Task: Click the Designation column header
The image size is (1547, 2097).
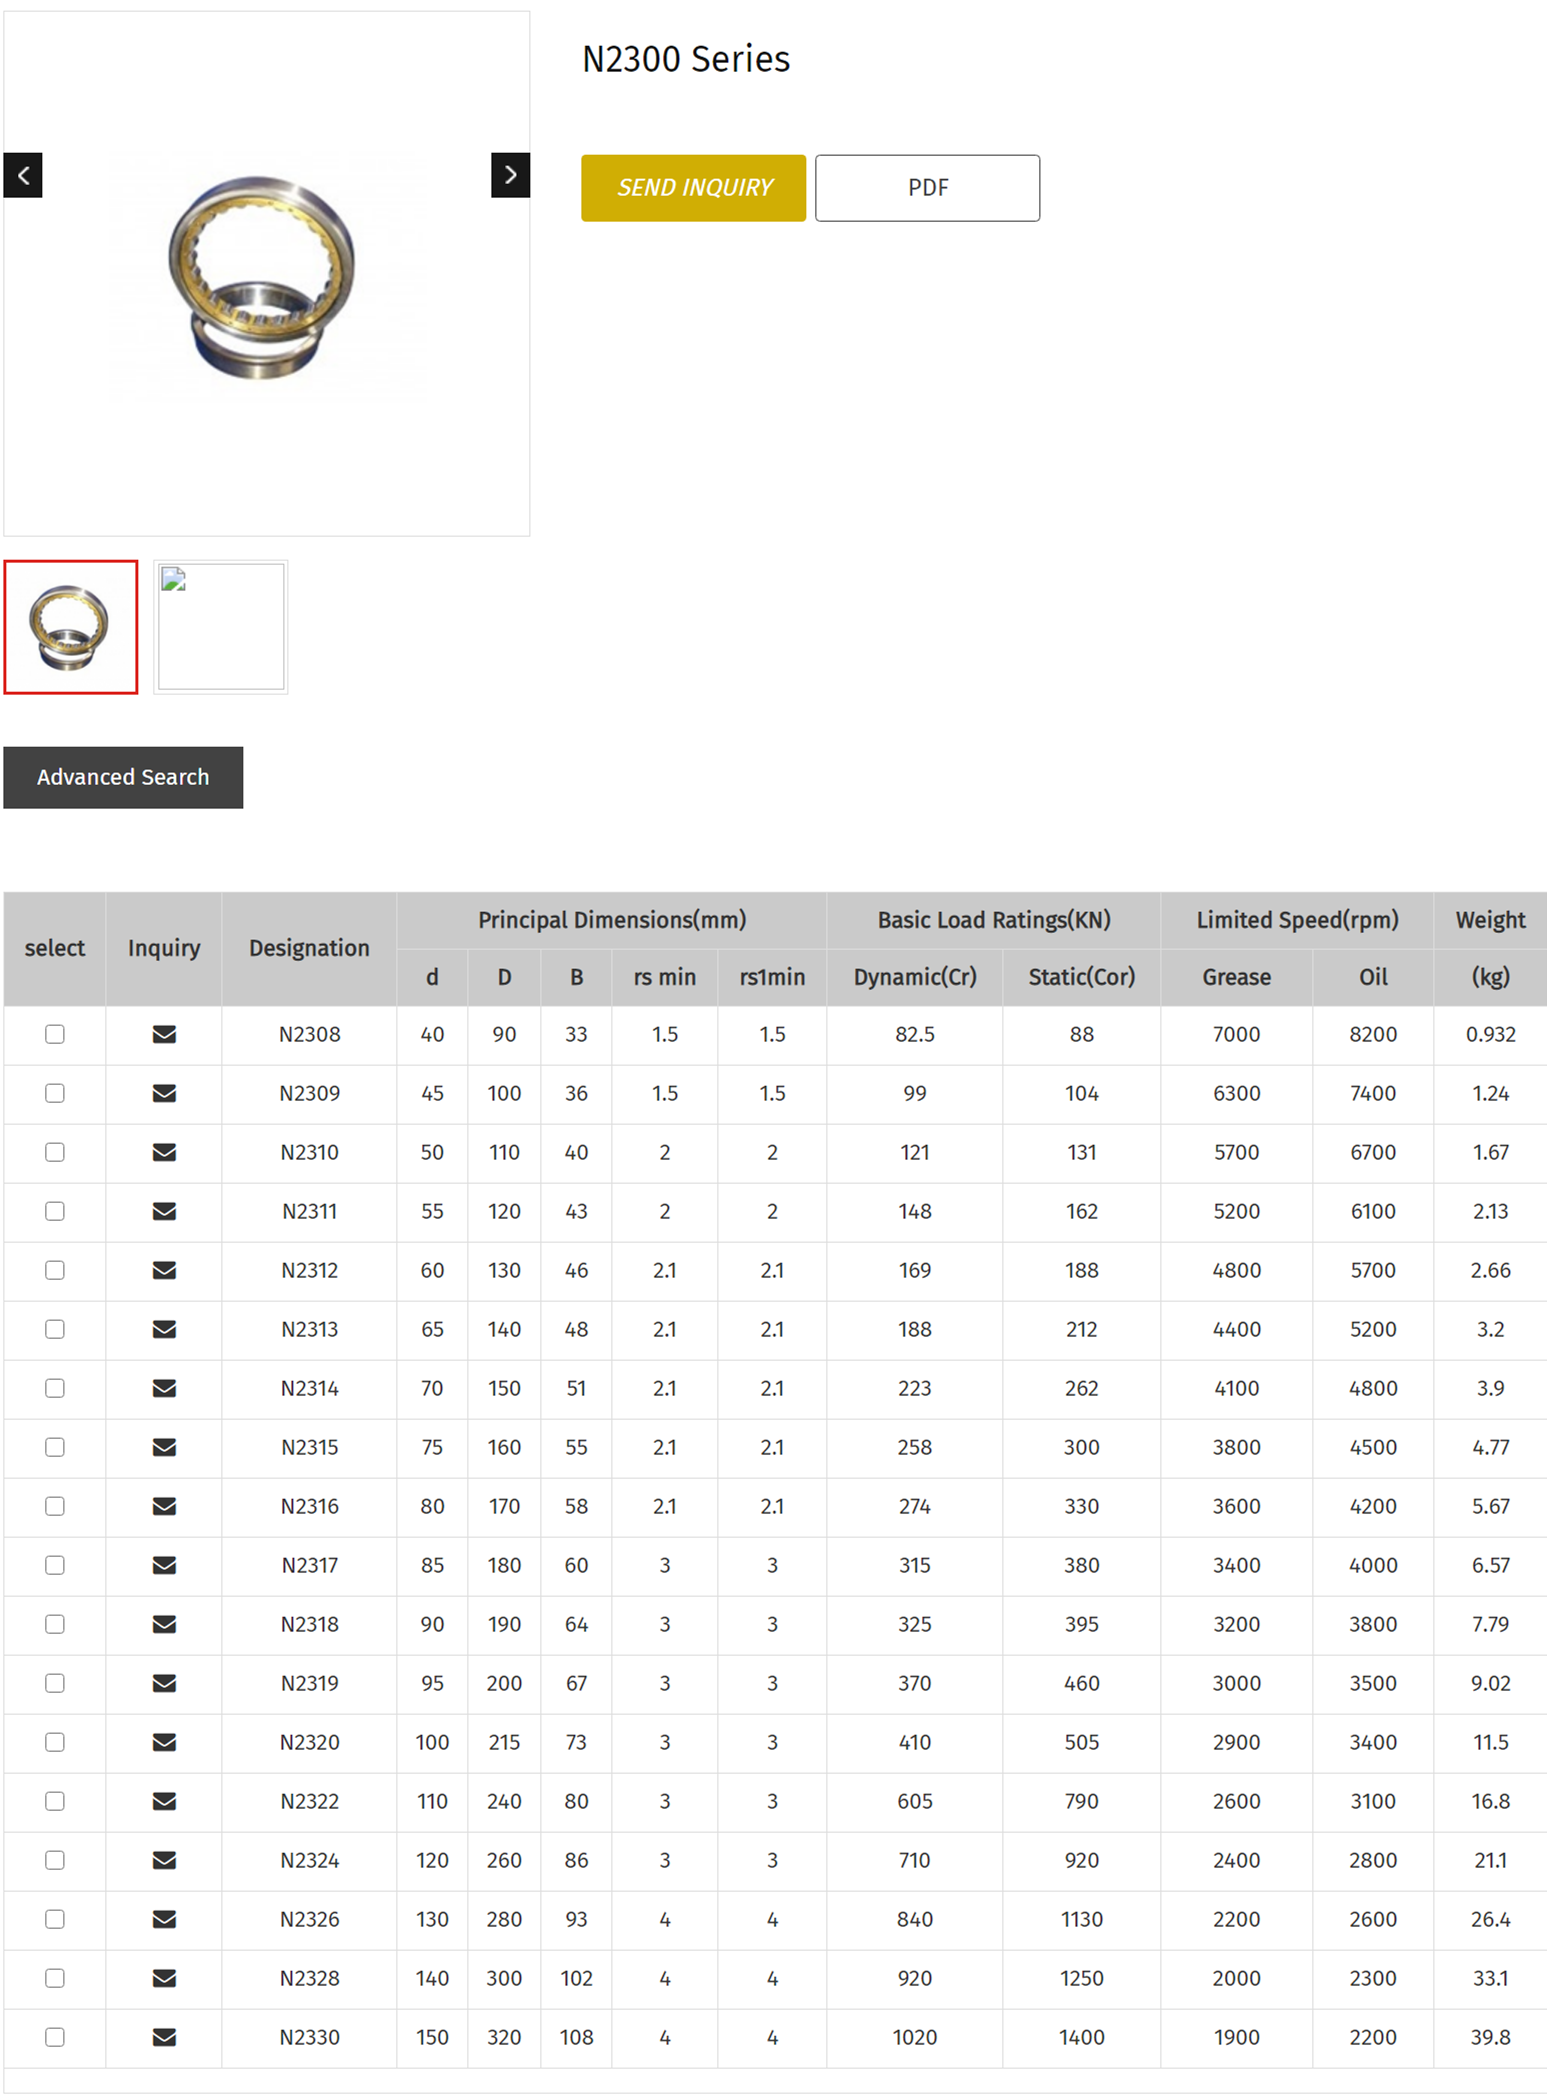Action: coord(309,948)
